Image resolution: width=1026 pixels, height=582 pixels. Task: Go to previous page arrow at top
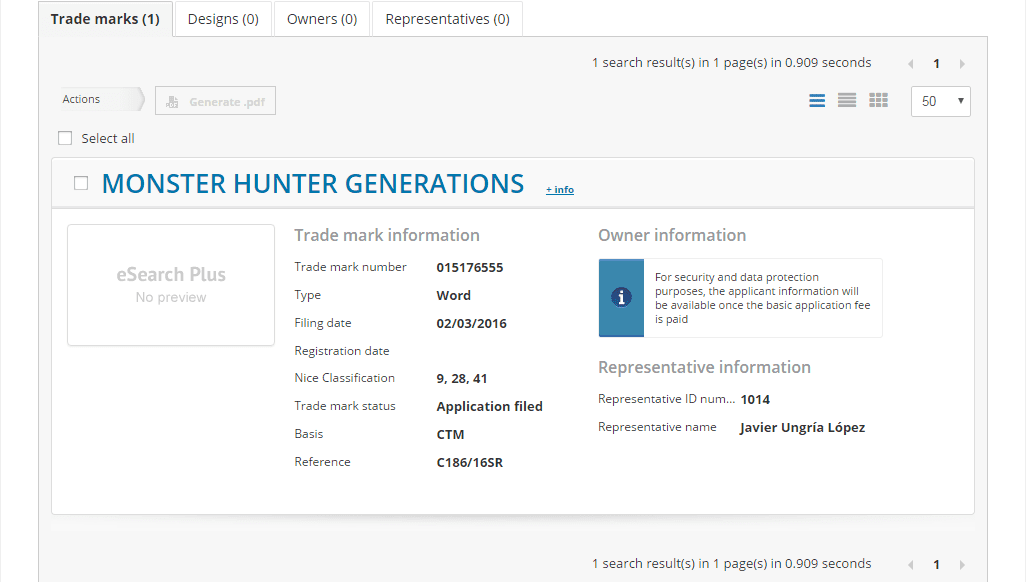point(910,64)
